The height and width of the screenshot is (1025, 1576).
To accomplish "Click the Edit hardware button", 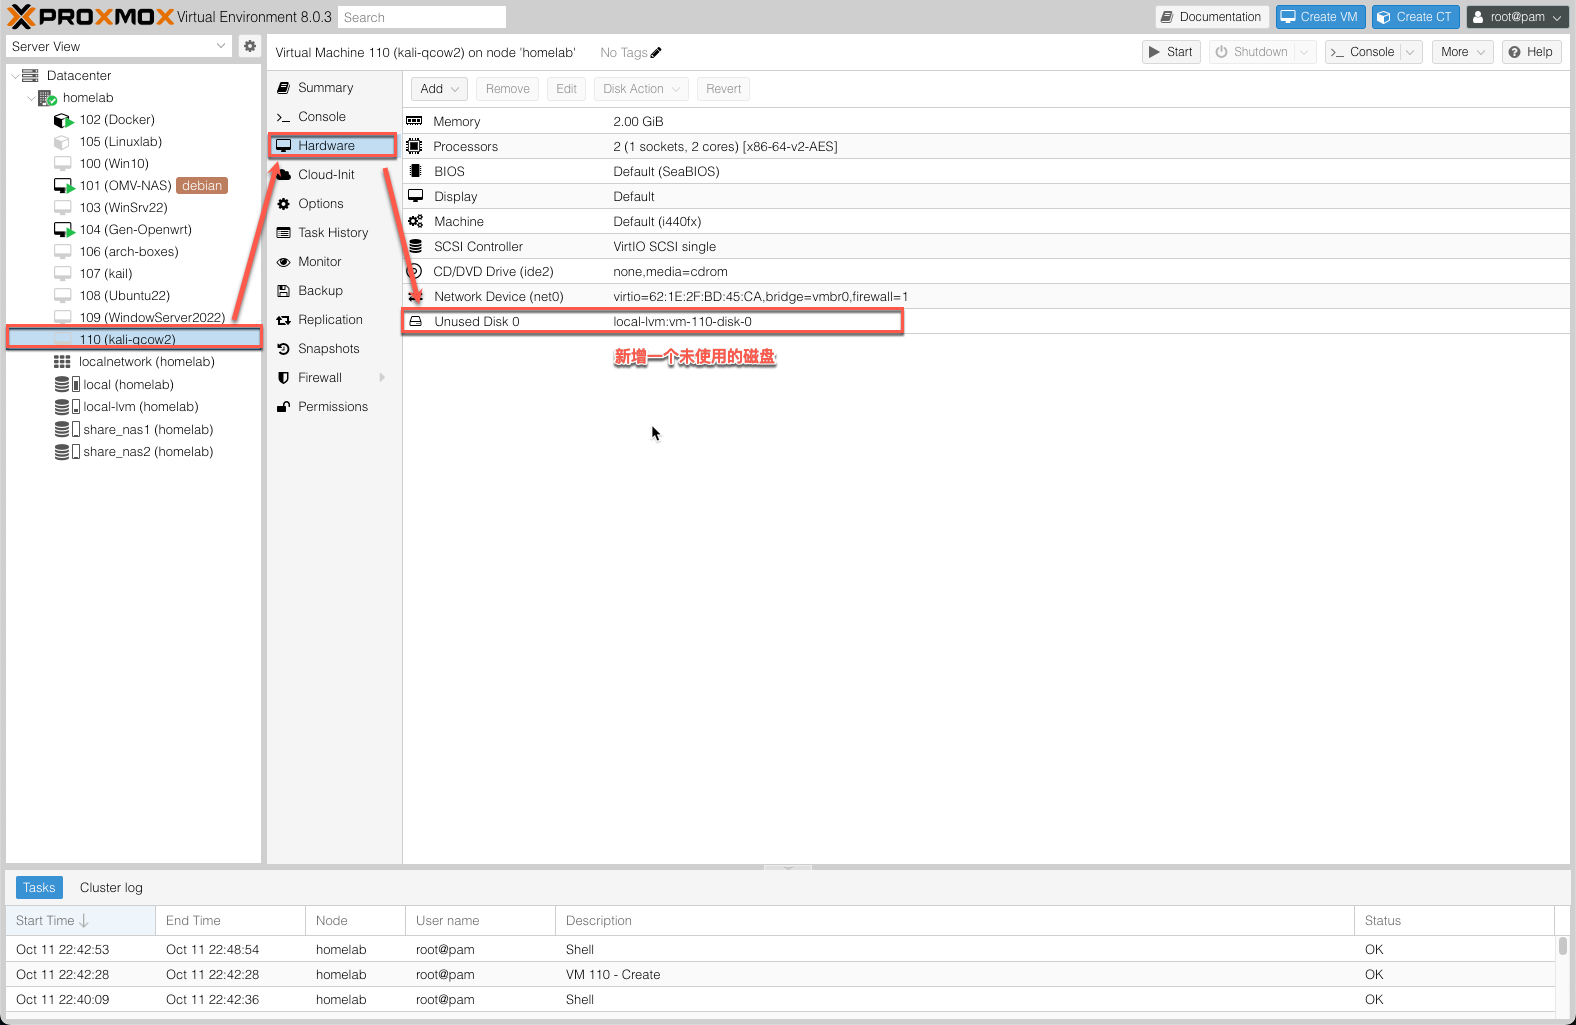I will click(x=566, y=89).
